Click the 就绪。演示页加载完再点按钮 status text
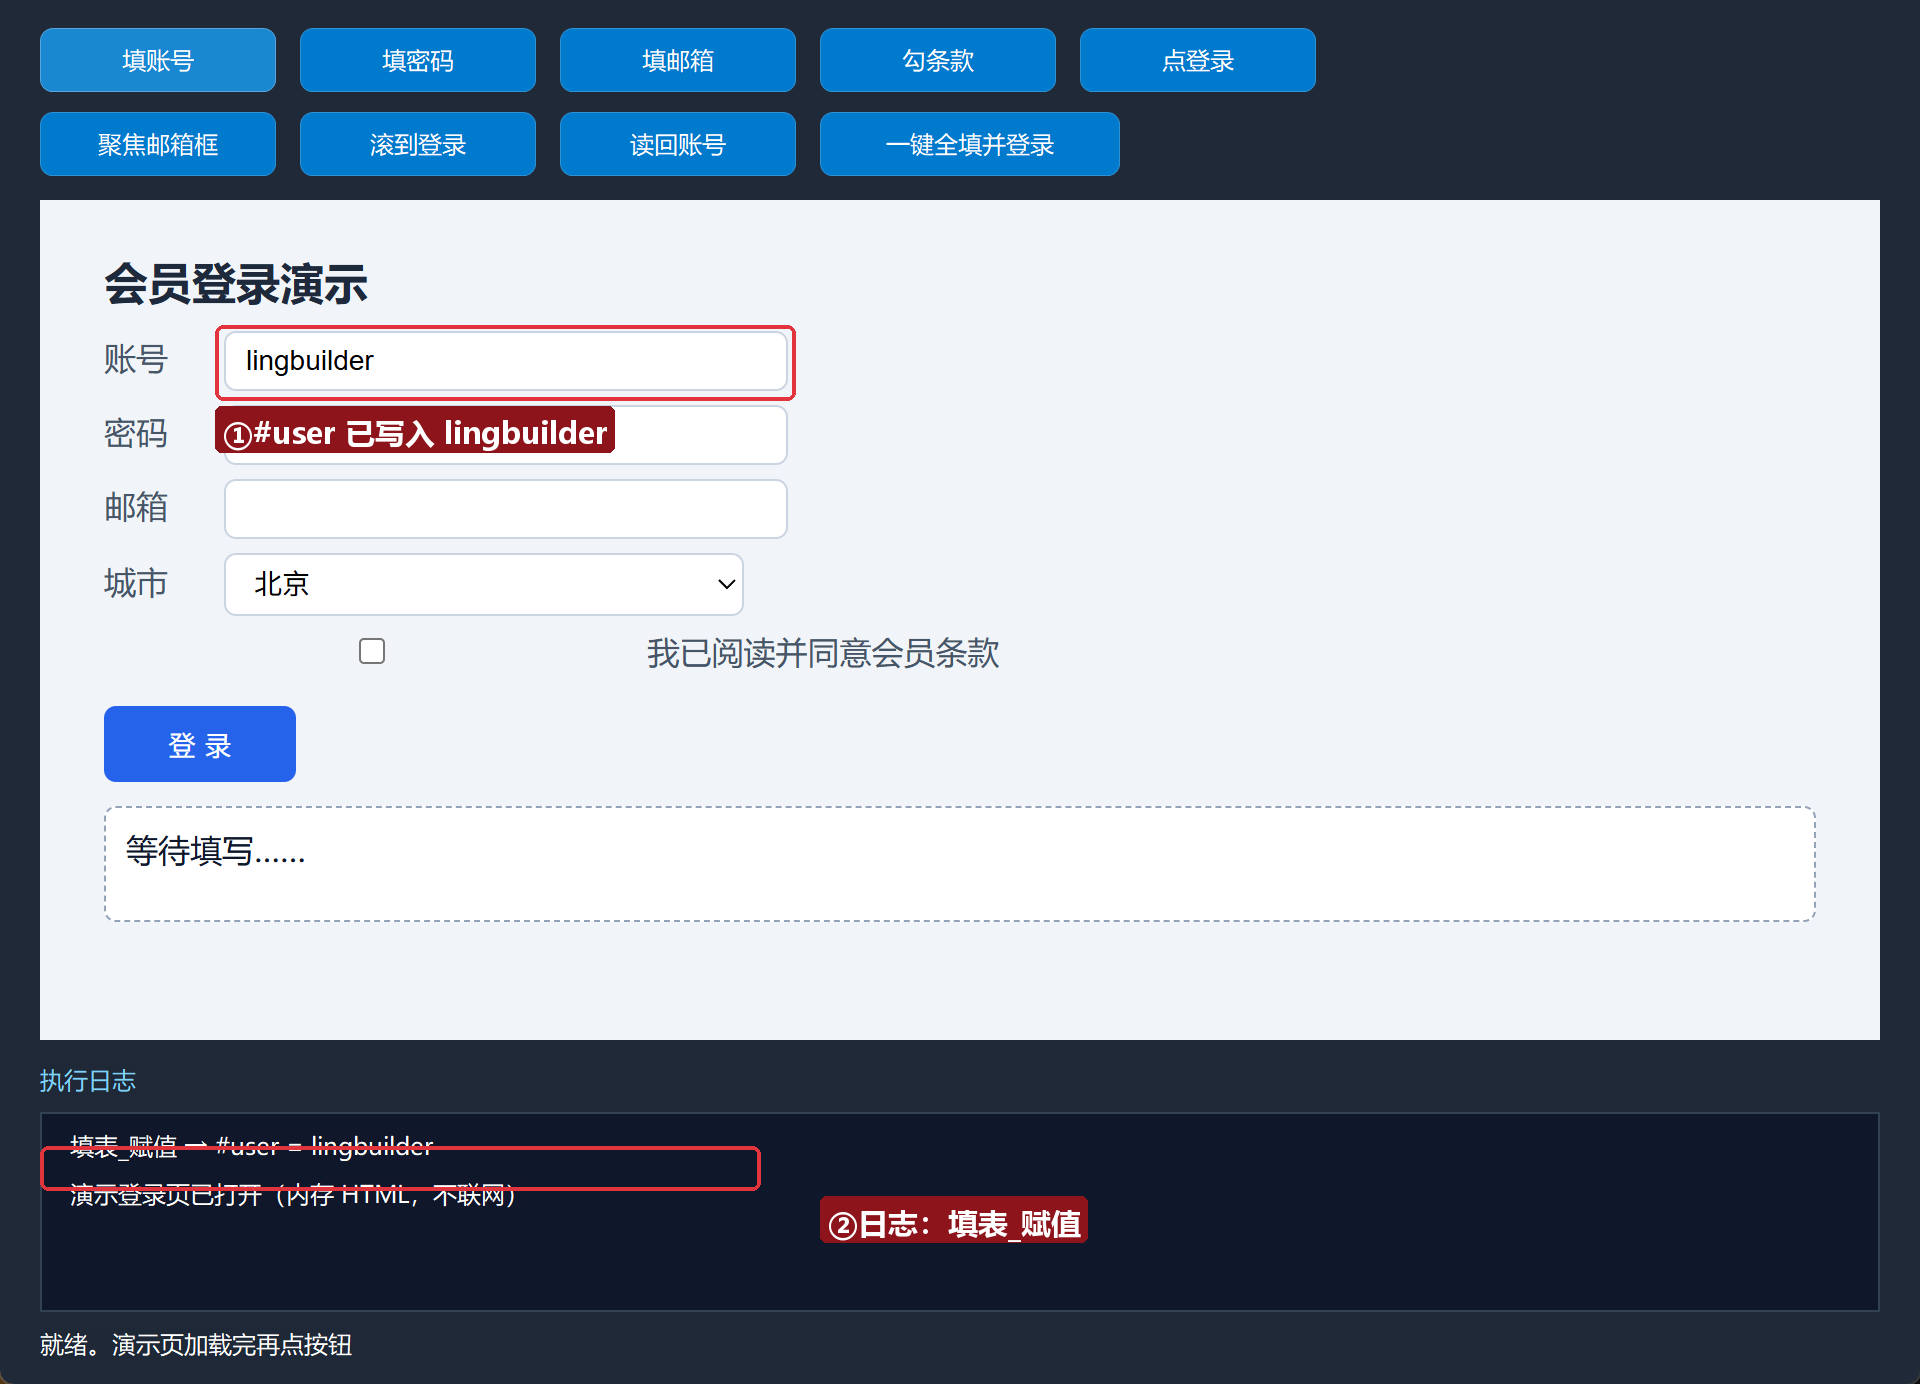 coord(196,1345)
